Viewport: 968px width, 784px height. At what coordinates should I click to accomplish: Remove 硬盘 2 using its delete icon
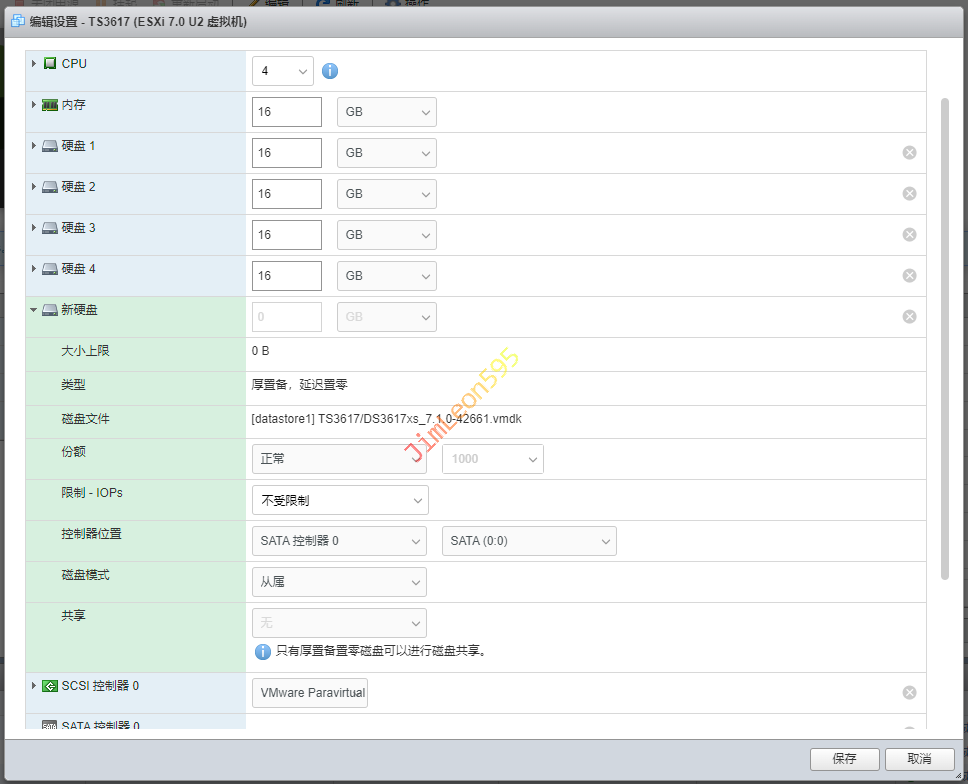(x=909, y=194)
